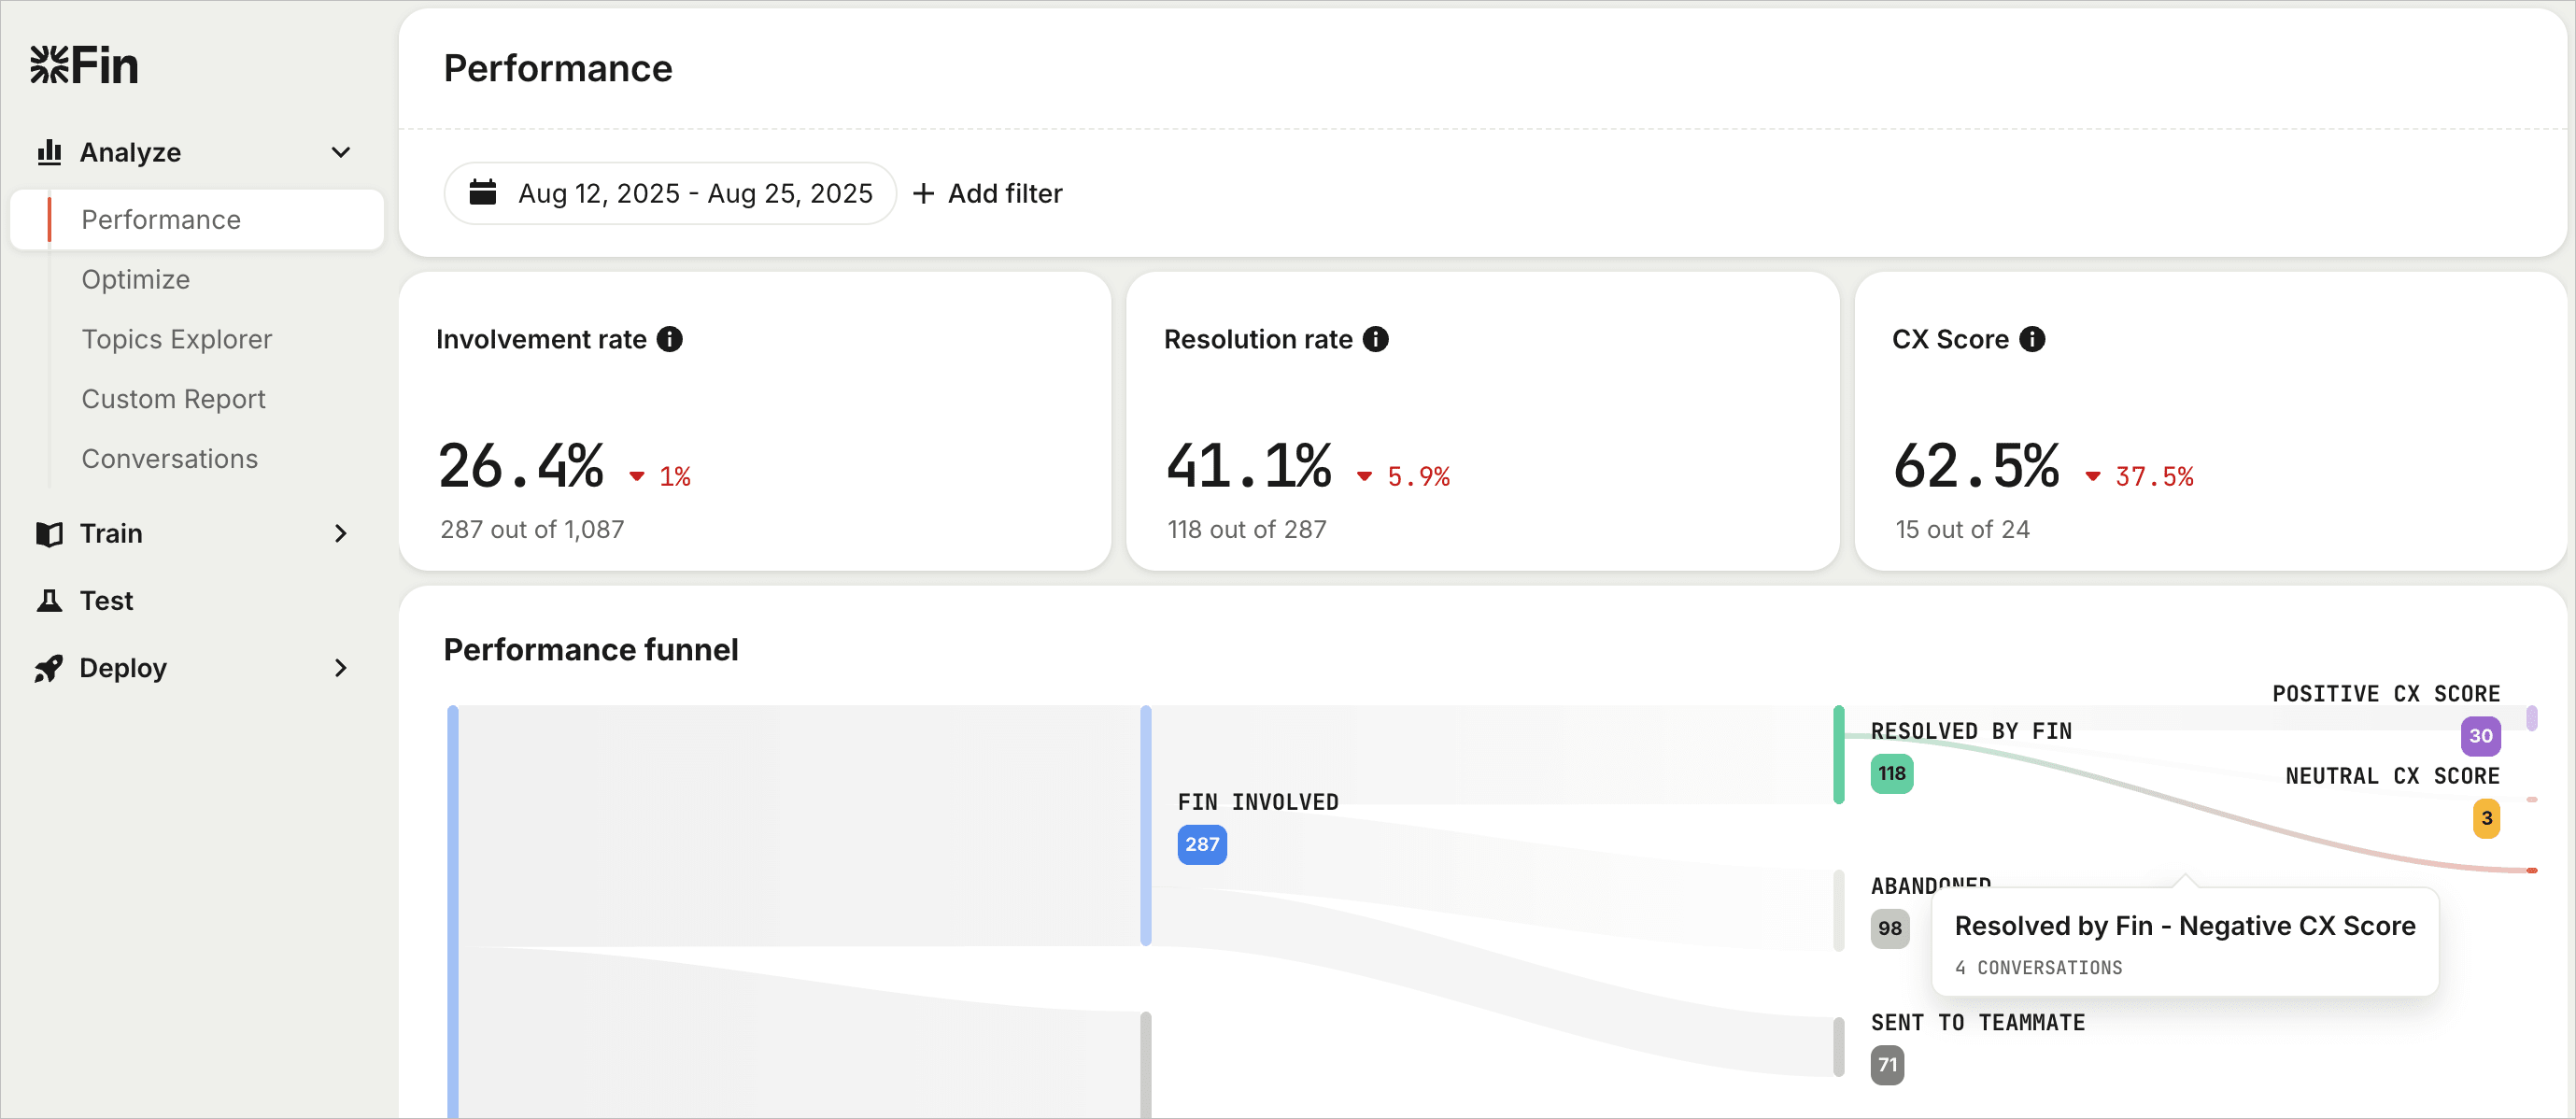Click the Train book icon
The width and height of the screenshot is (2576, 1119).
tap(49, 533)
